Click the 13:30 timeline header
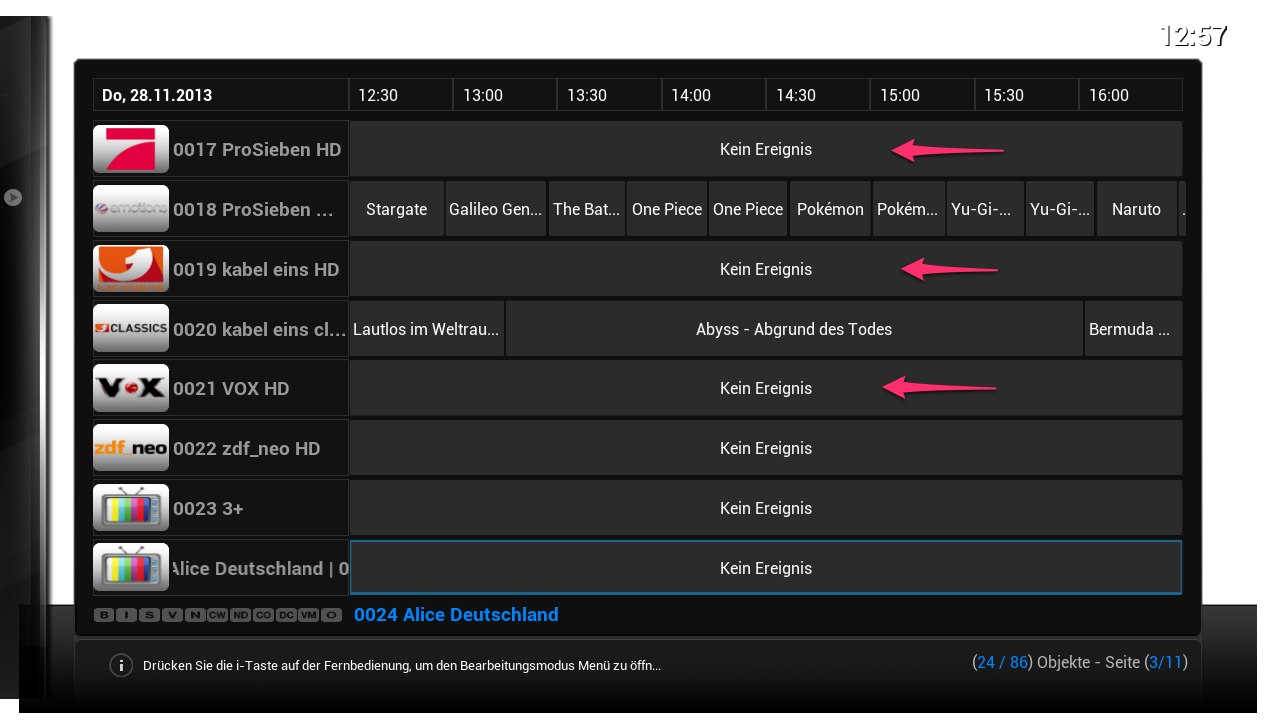Screen dimensions: 1280x720 [609, 95]
